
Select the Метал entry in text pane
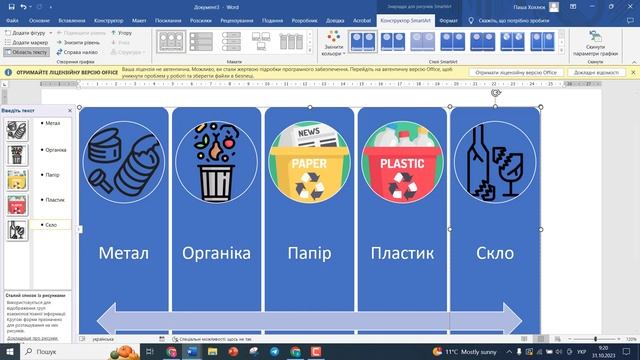click(53, 123)
